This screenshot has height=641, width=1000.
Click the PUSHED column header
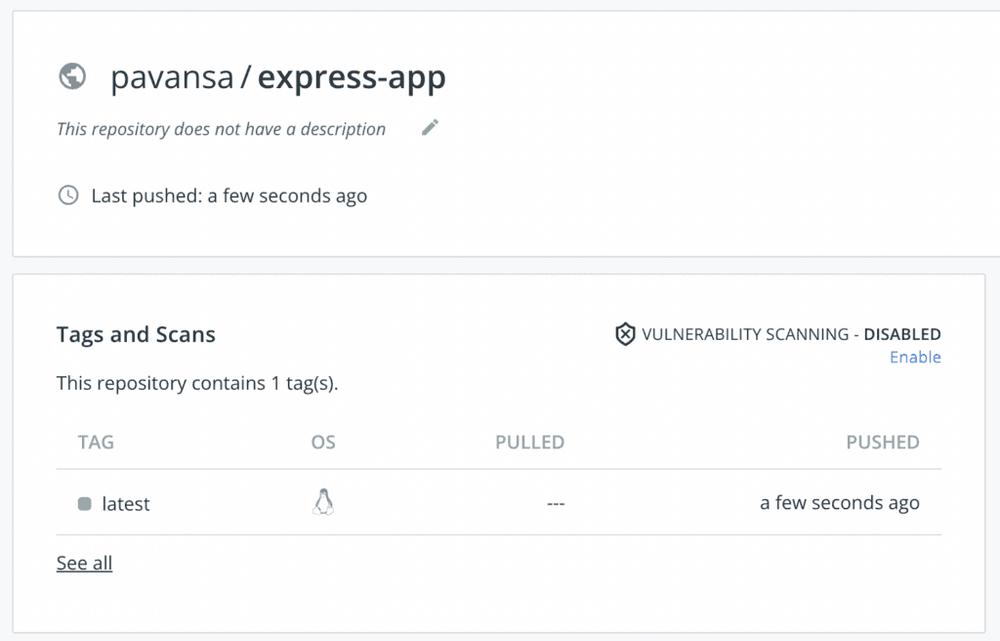882,442
